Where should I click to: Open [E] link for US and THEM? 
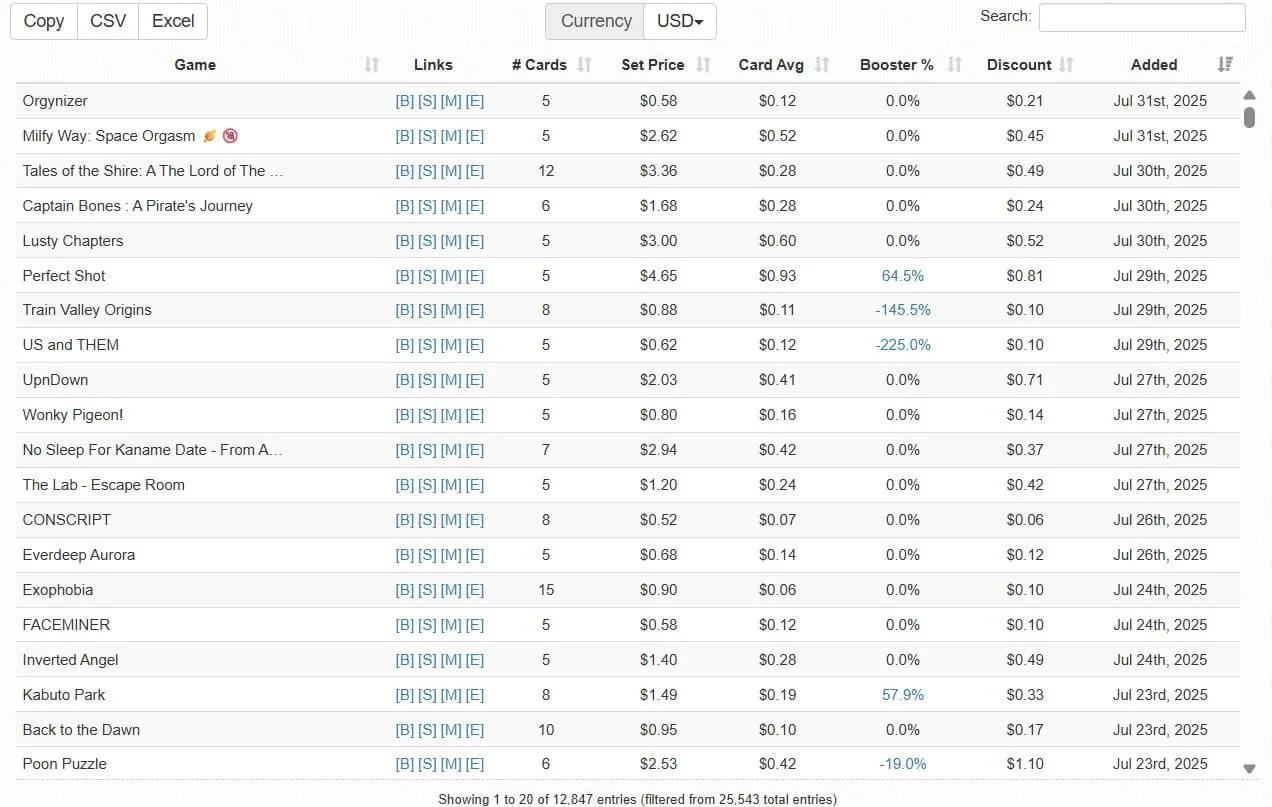pos(475,345)
